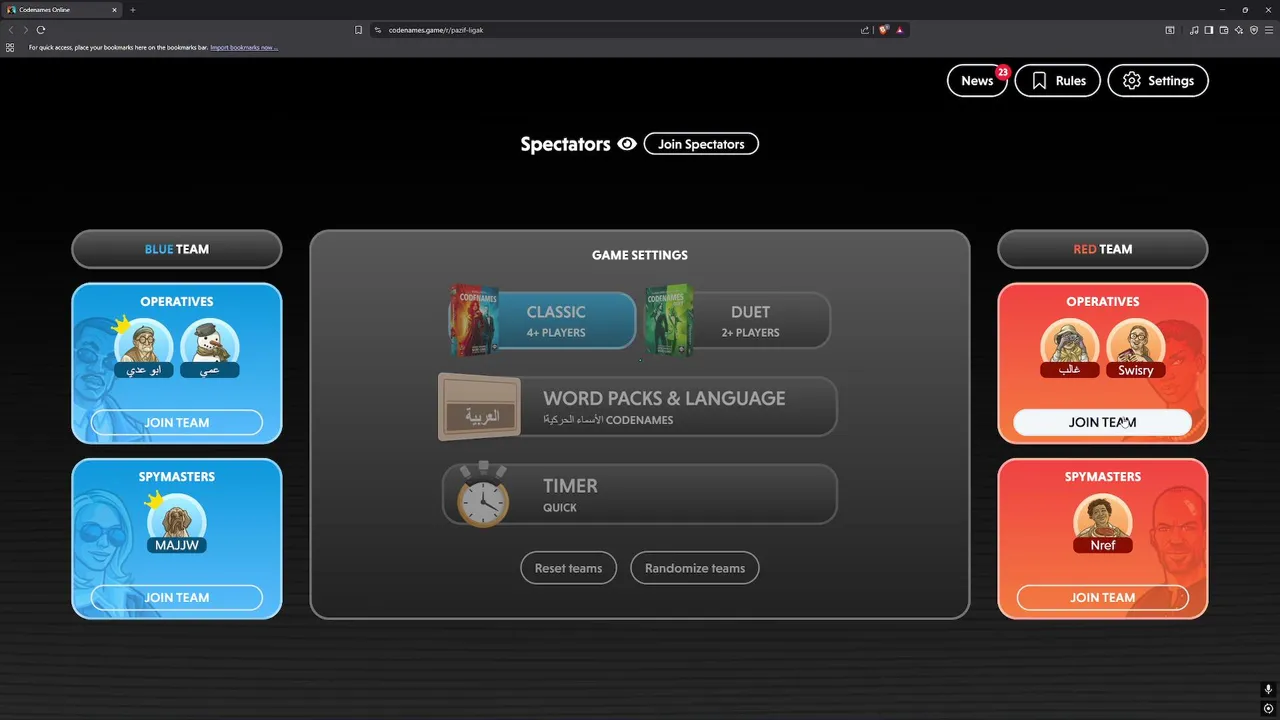Click Join Spectators
The image size is (1280, 720).
701,144
